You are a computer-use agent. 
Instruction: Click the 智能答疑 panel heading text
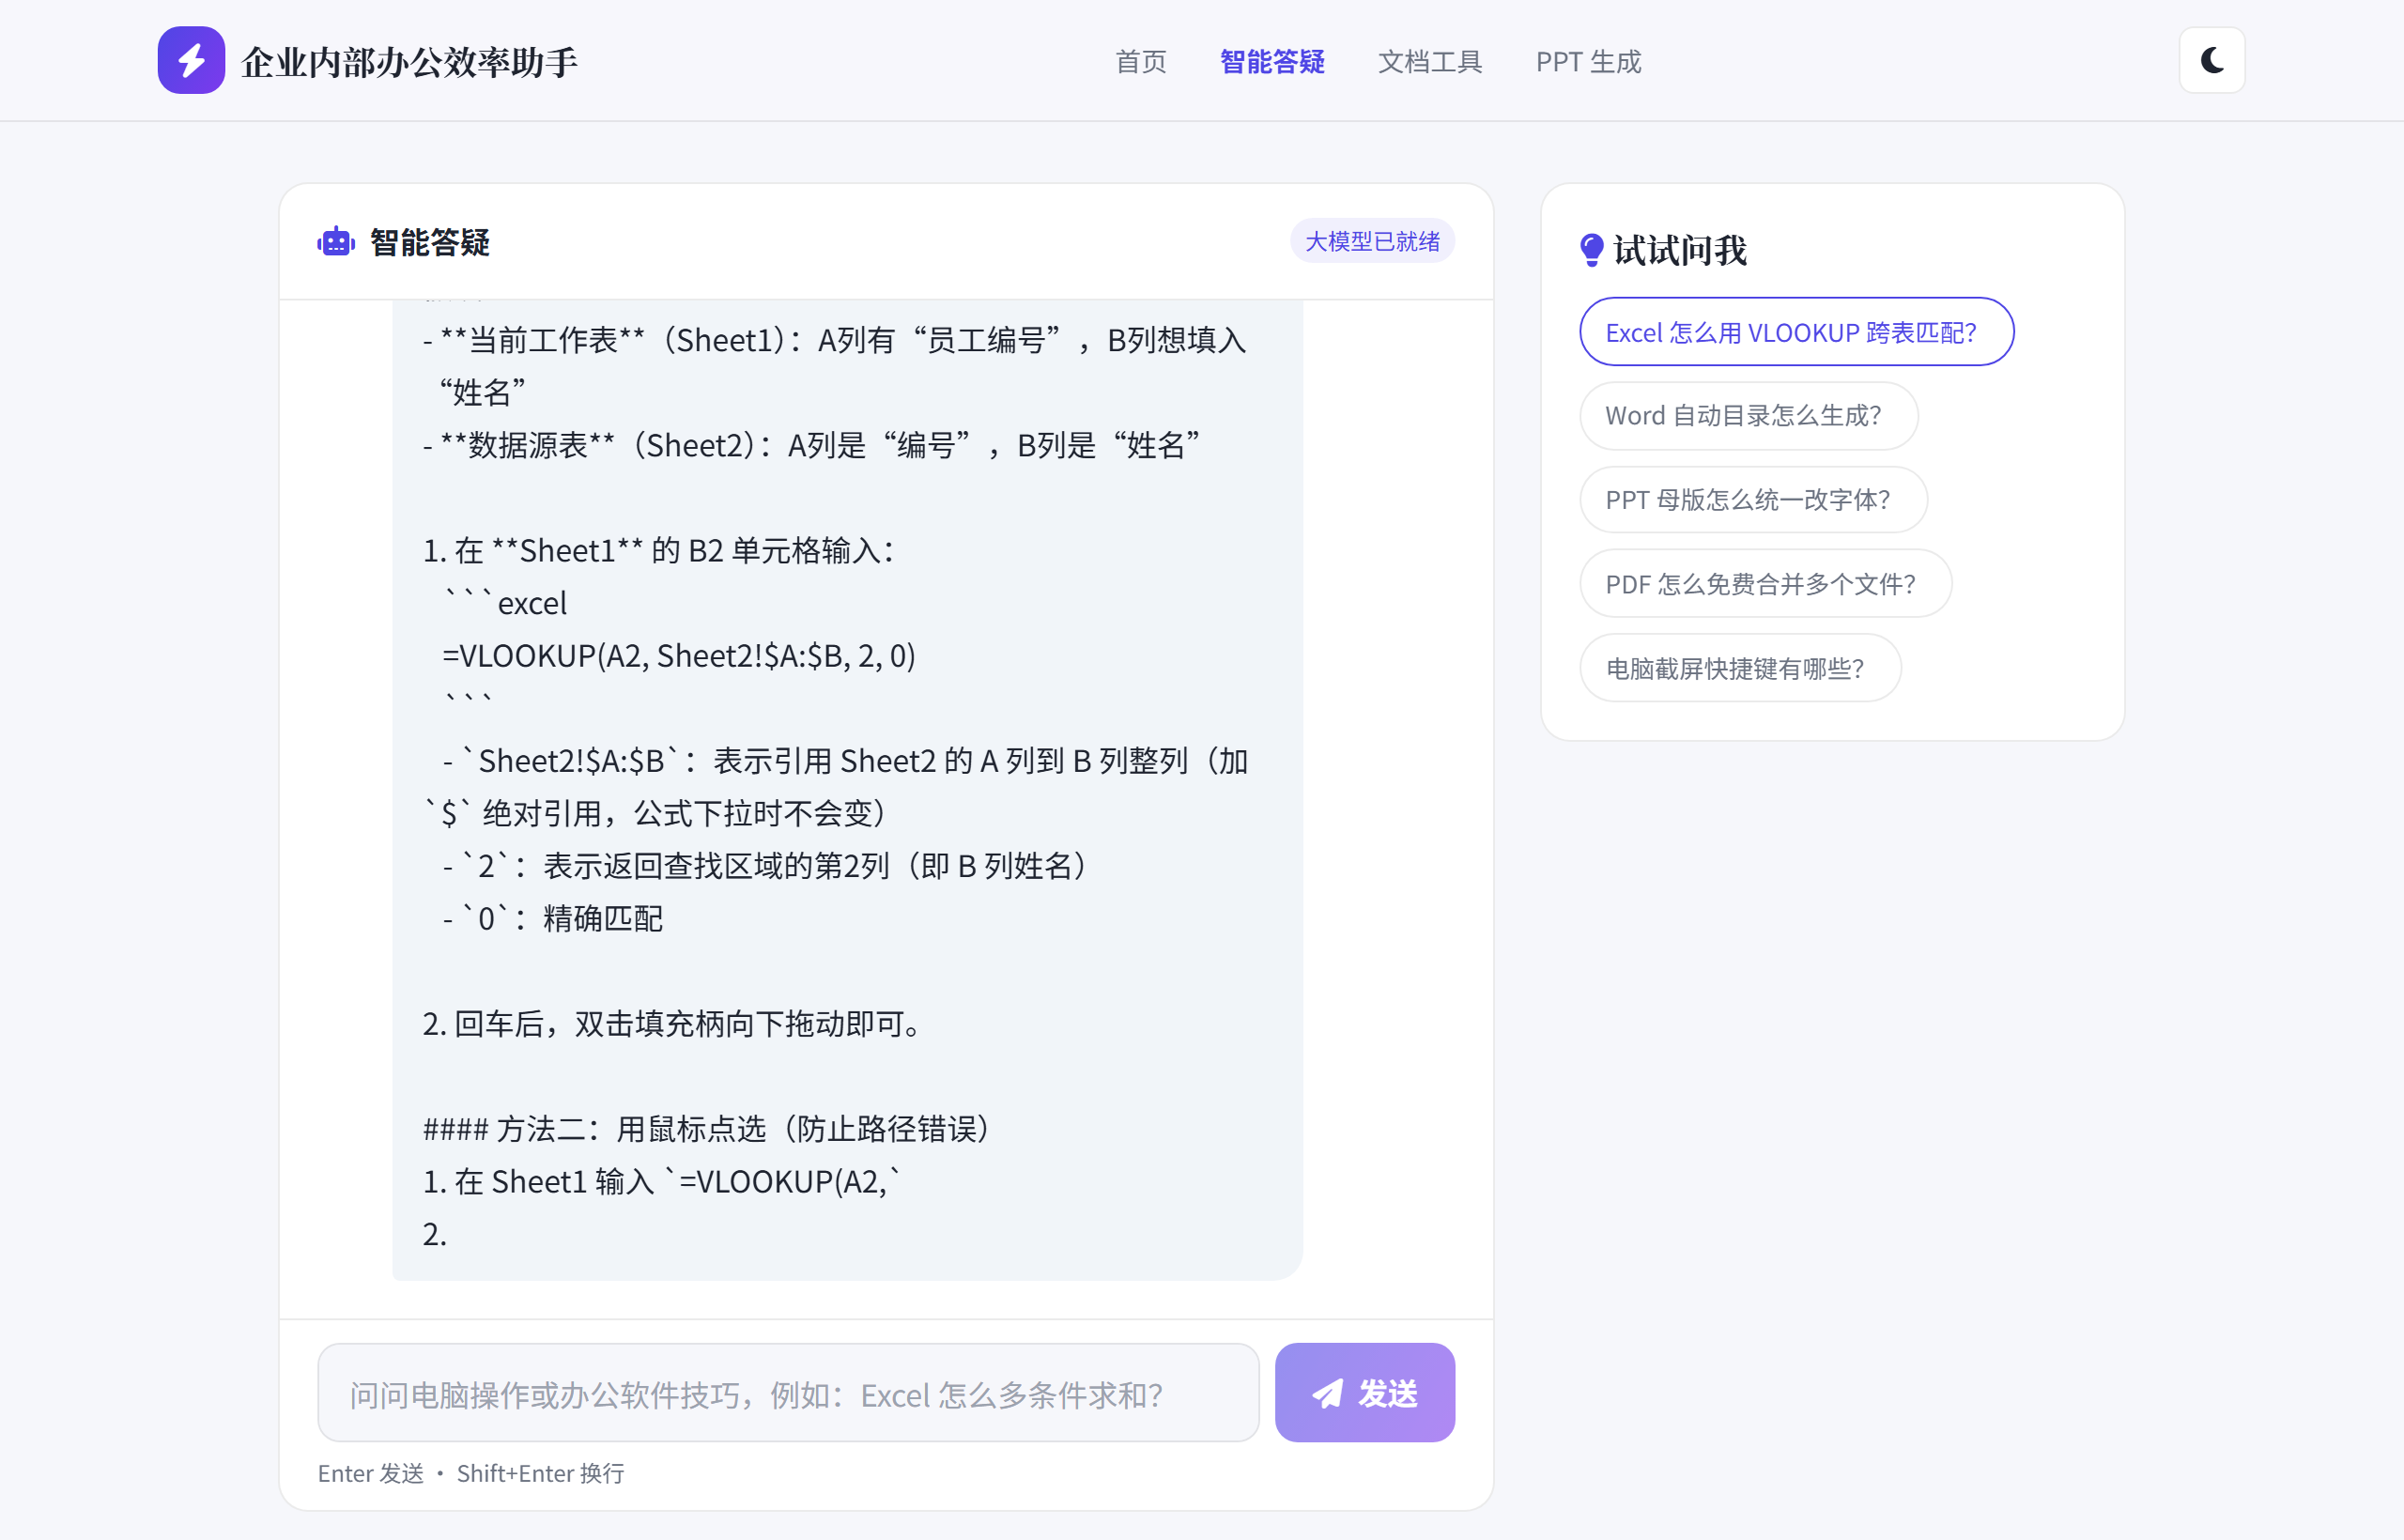pyautogui.click(x=430, y=242)
